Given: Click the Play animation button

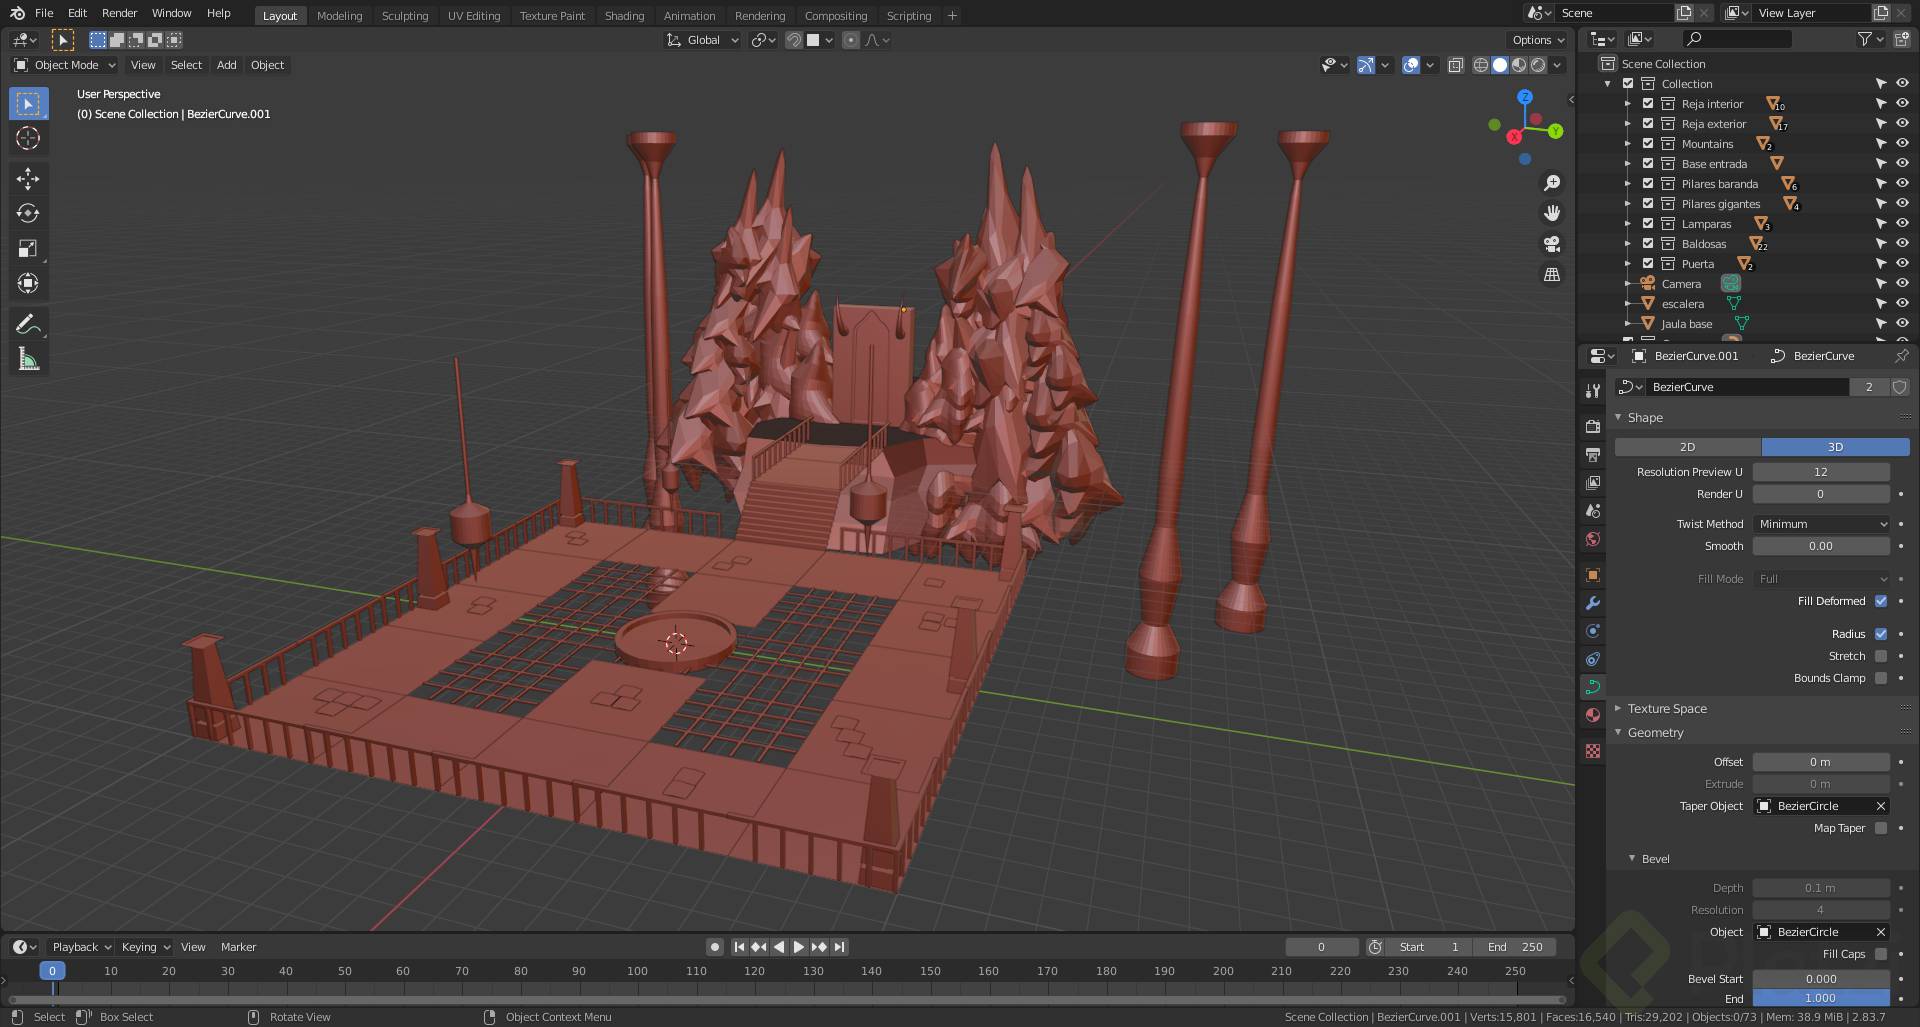Looking at the screenshot, I should [x=799, y=947].
